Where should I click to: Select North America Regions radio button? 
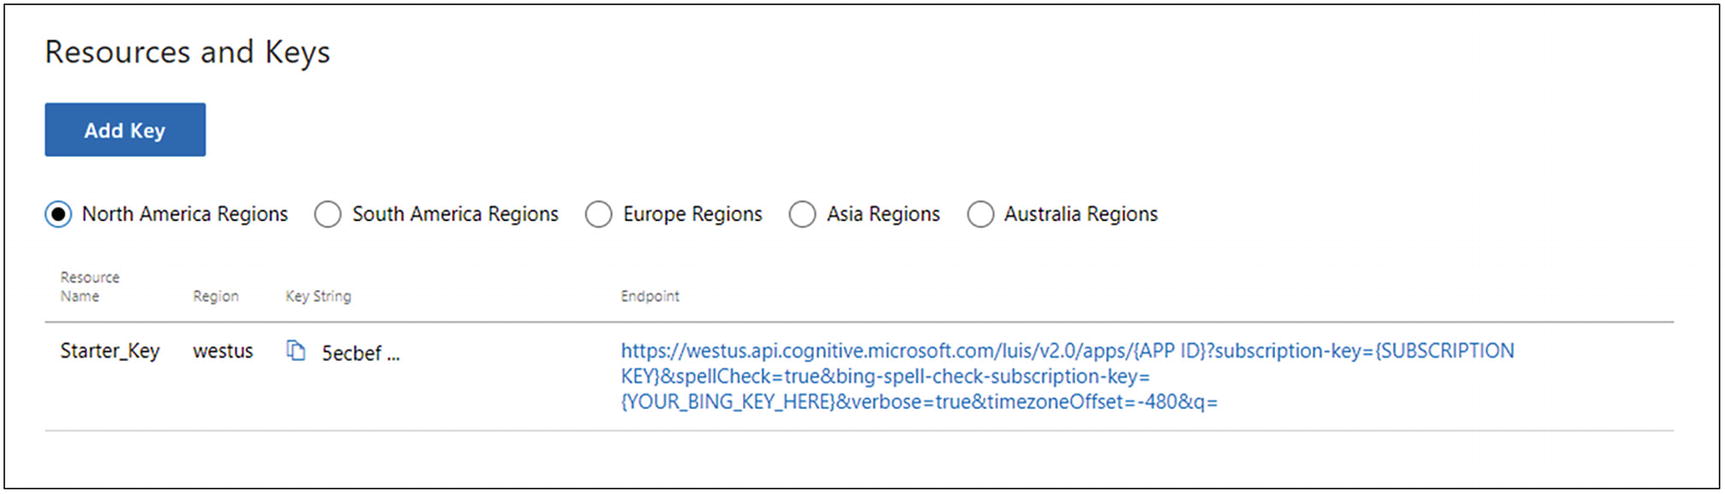[x=58, y=214]
